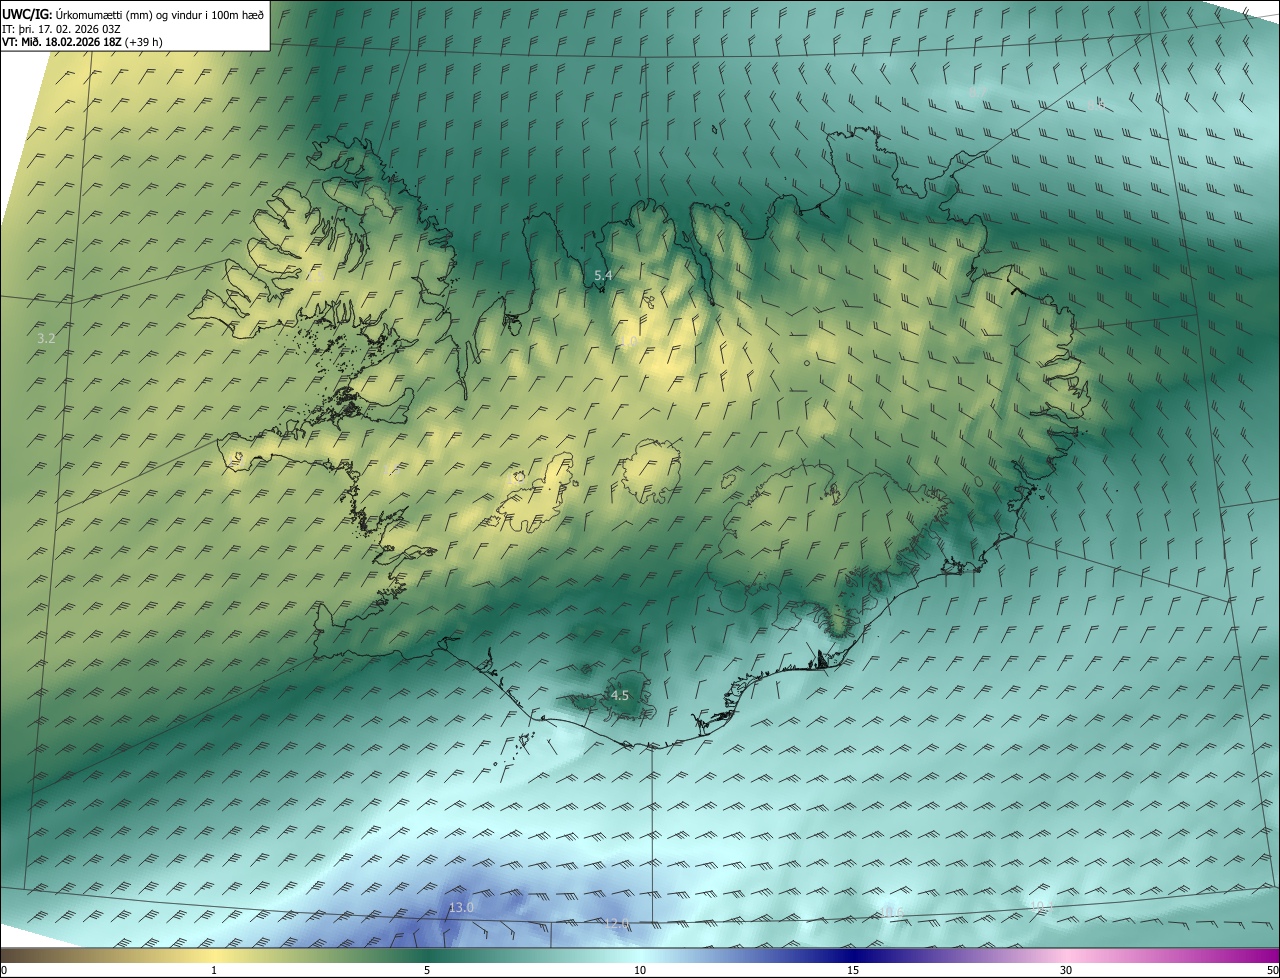Click the precipitation color scale bar
Image resolution: width=1280 pixels, height=978 pixels.
(640, 956)
